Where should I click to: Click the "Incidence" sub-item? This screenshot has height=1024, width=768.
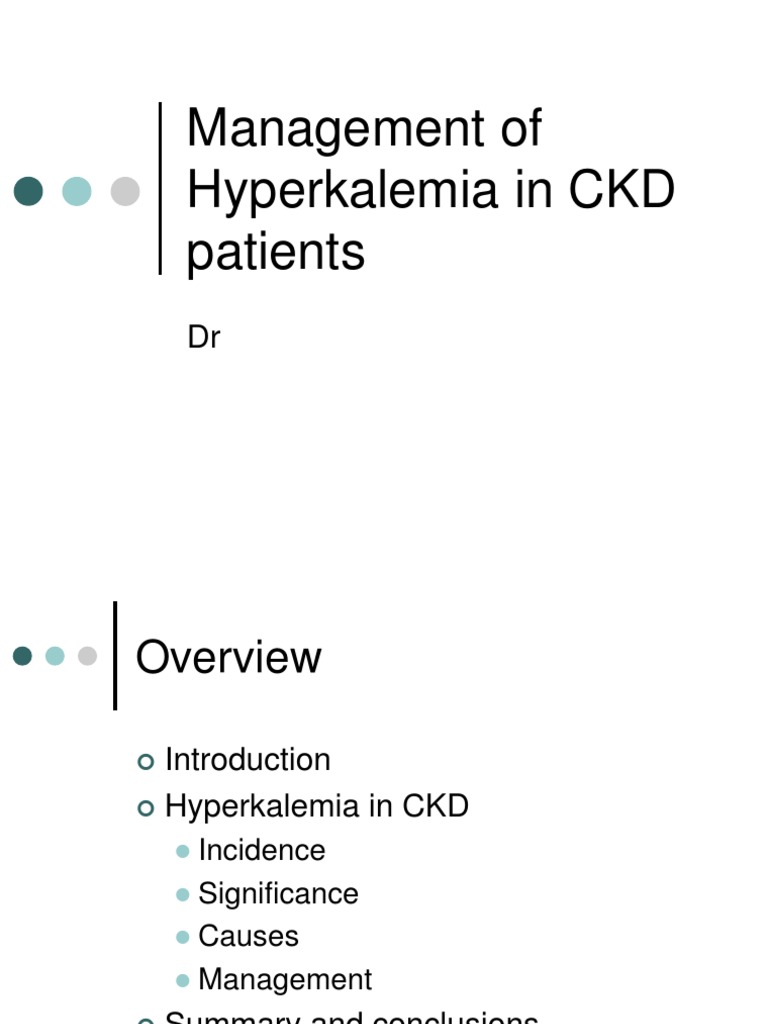coord(261,850)
